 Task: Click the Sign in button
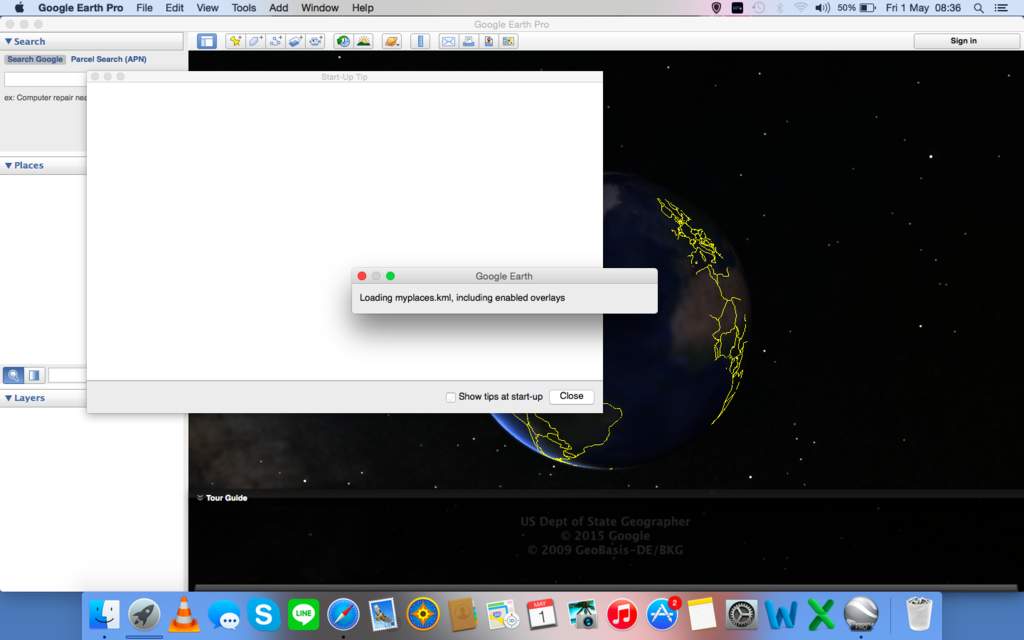[x=963, y=40]
